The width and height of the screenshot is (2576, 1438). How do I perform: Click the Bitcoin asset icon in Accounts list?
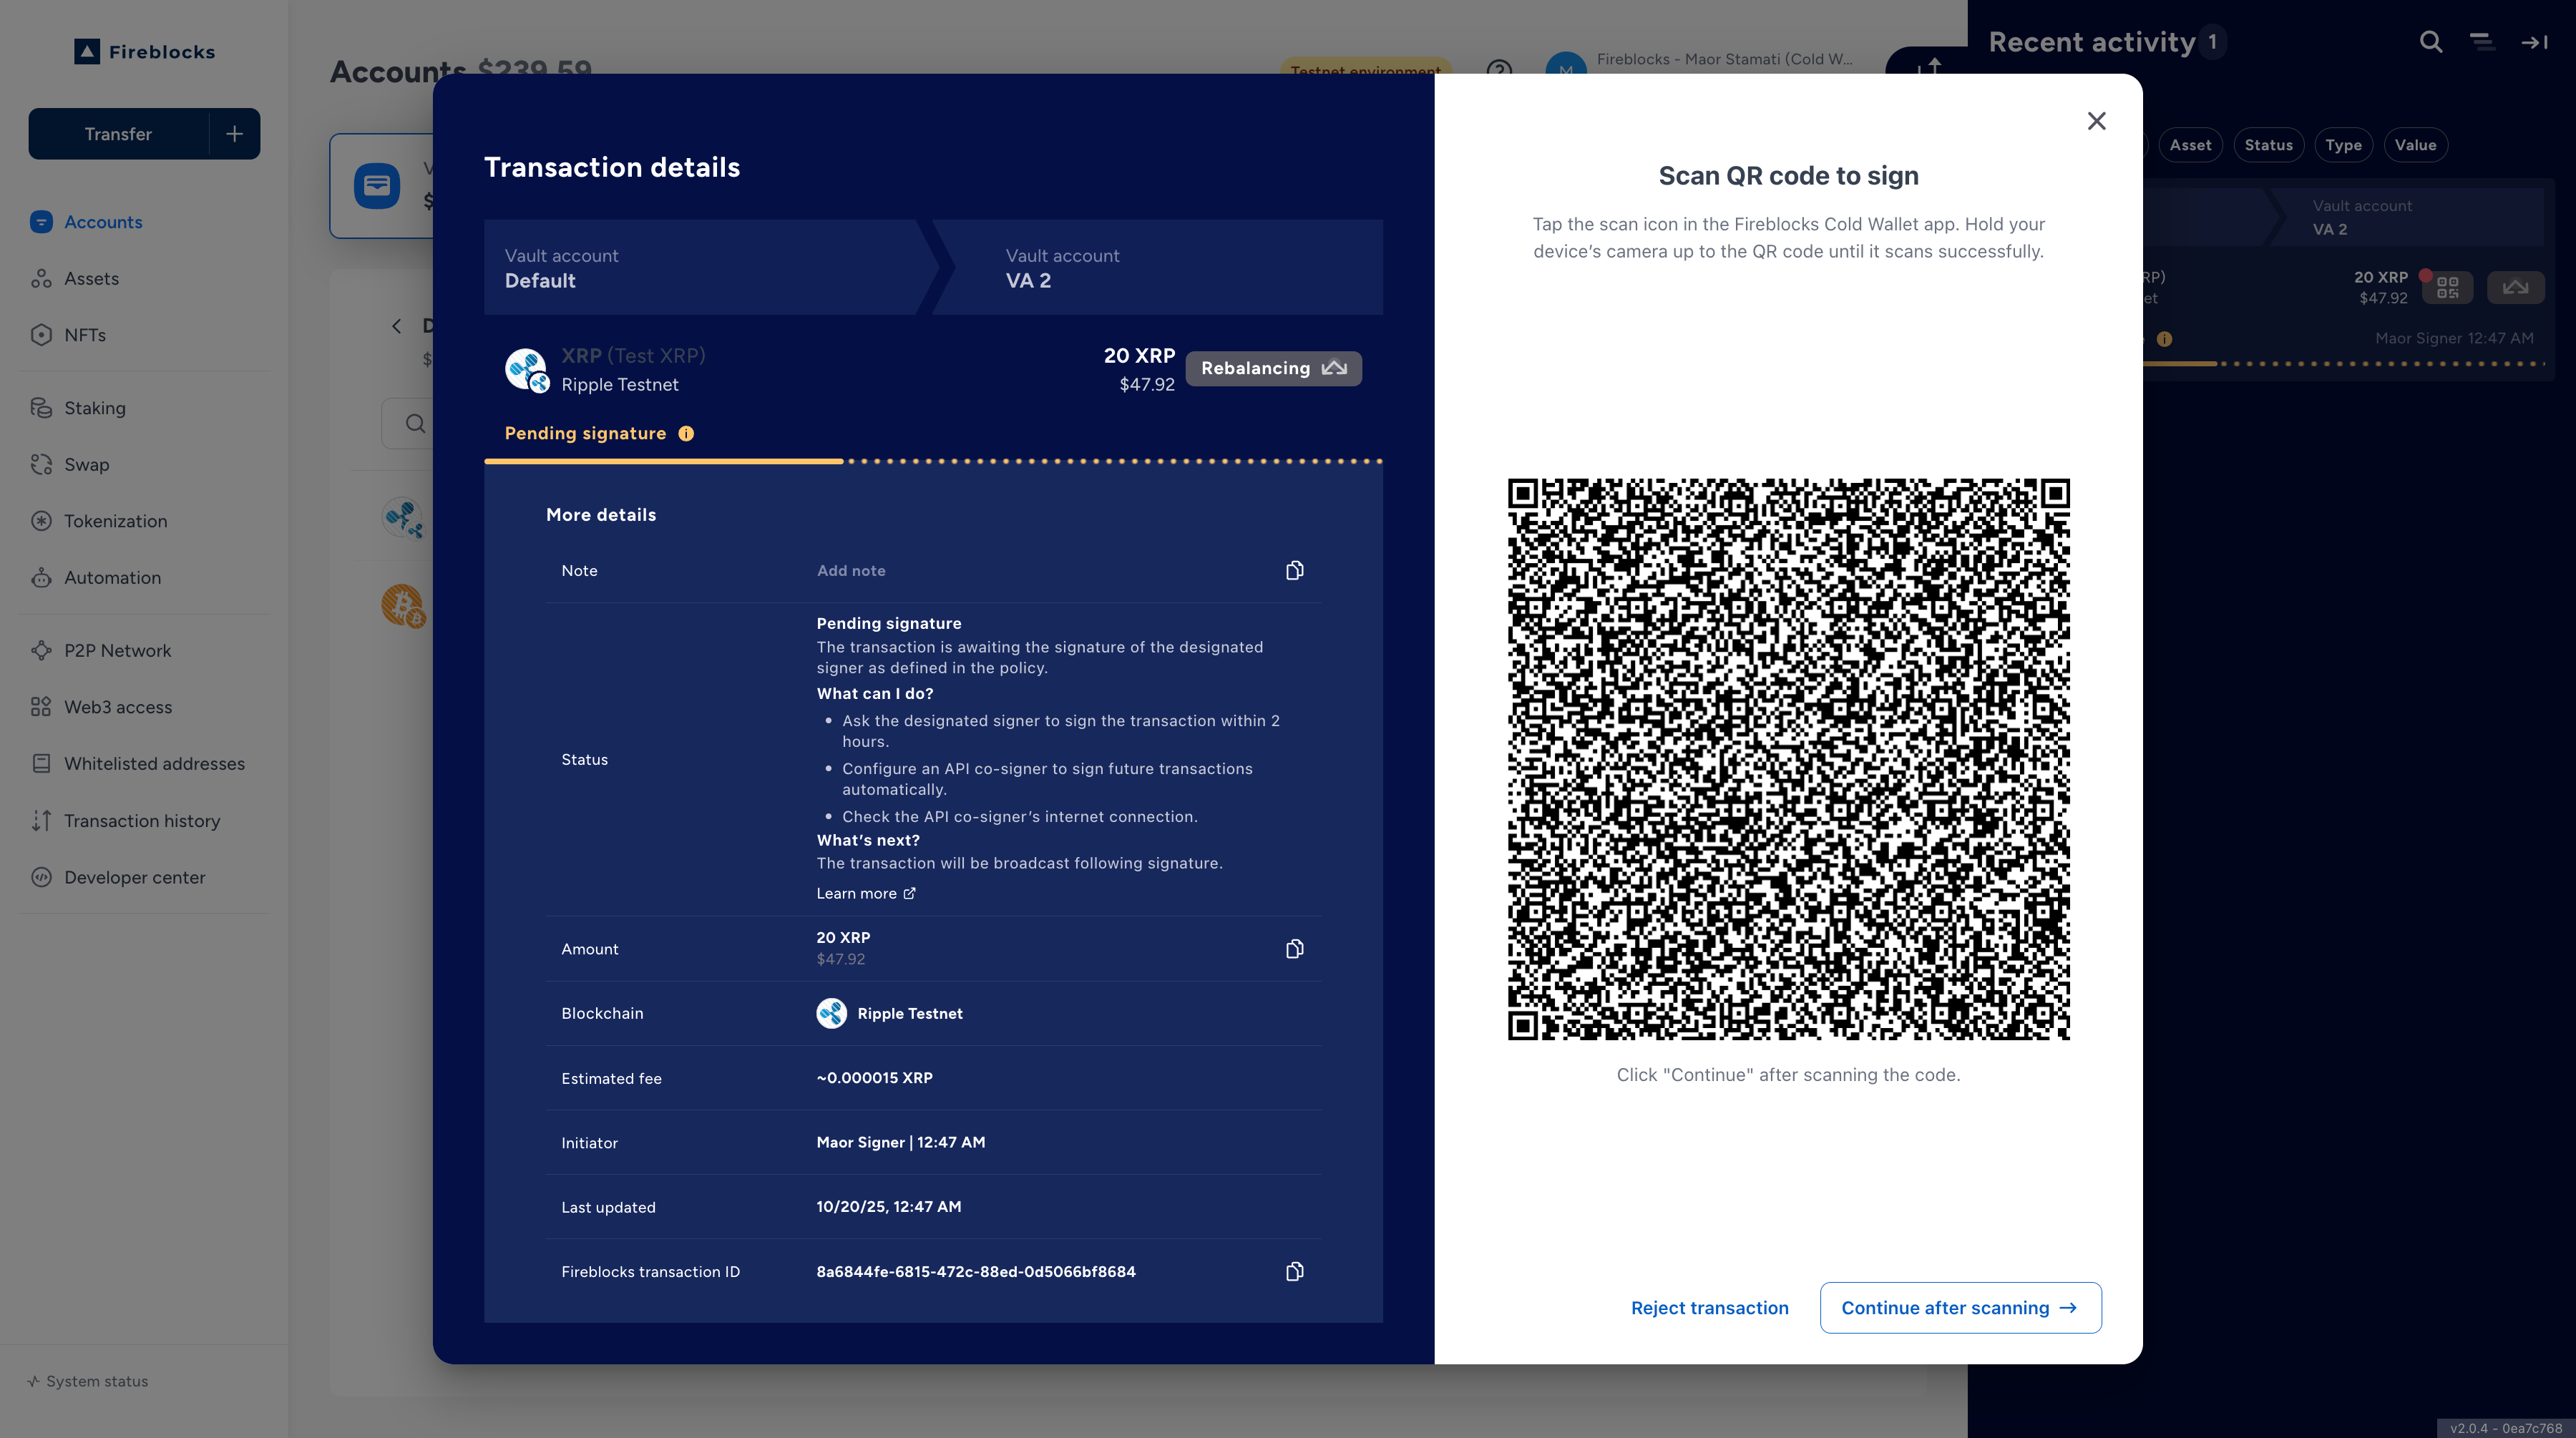tap(403, 605)
